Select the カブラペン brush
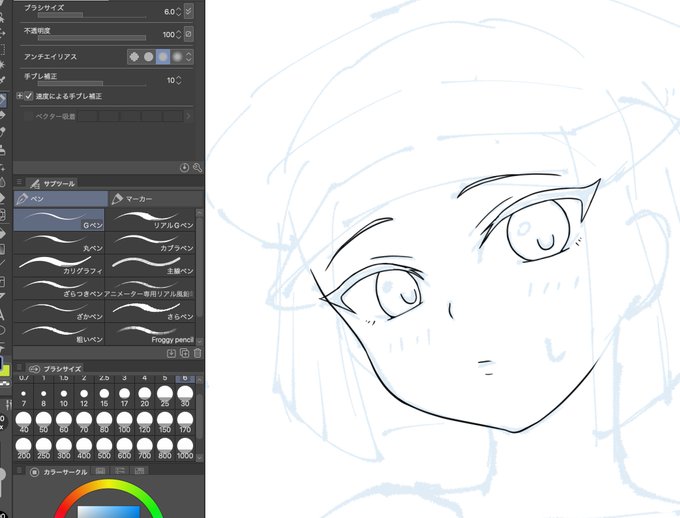The image size is (680, 518). (150, 243)
